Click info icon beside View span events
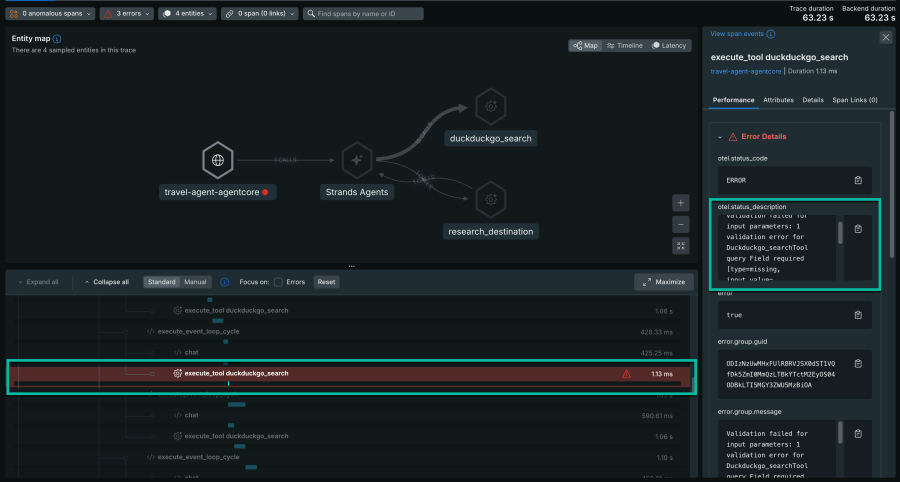The width and height of the screenshot is (900, 482). [771, 34]
